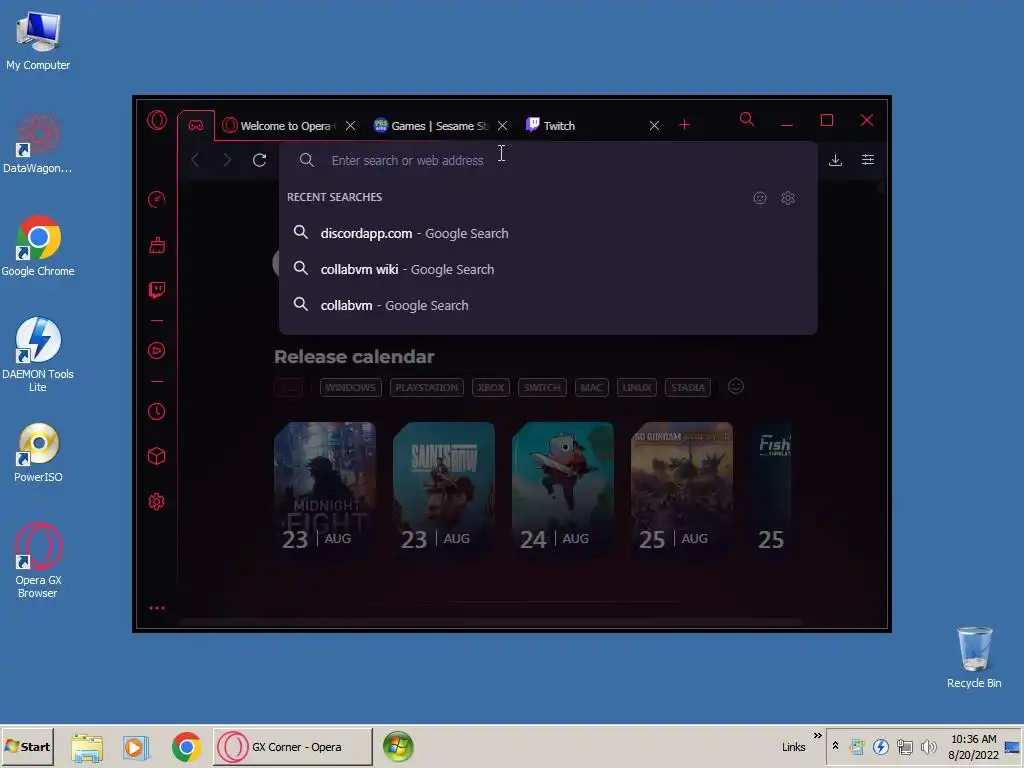The height and width of the screenshot is (768, 1024).
Task: Open GX Cleaner broom in sidebar
Action: pos(157,245)
